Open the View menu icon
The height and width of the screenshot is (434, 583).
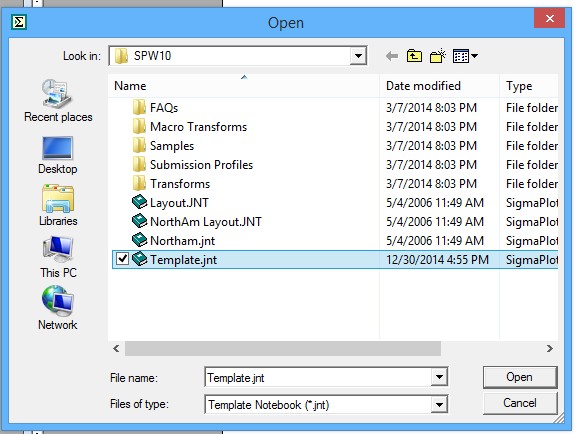pyautogui.click(x=465, y=56)
